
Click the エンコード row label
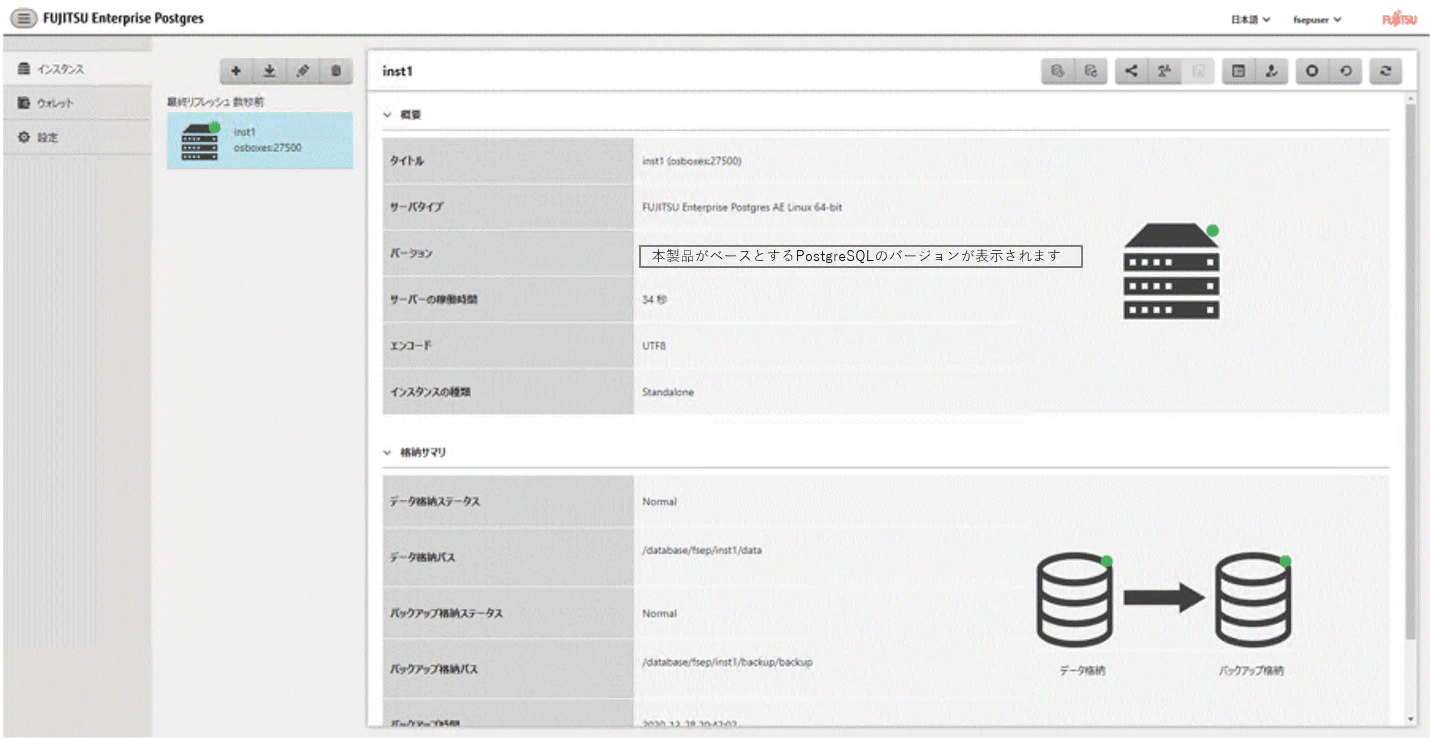point(410,345)
